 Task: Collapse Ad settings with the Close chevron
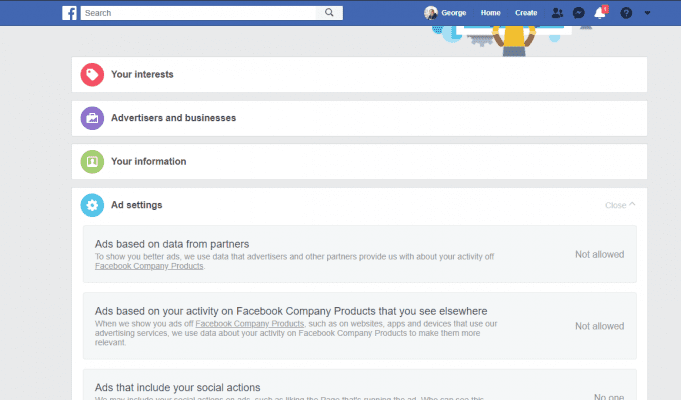click(x=620, y=205)
